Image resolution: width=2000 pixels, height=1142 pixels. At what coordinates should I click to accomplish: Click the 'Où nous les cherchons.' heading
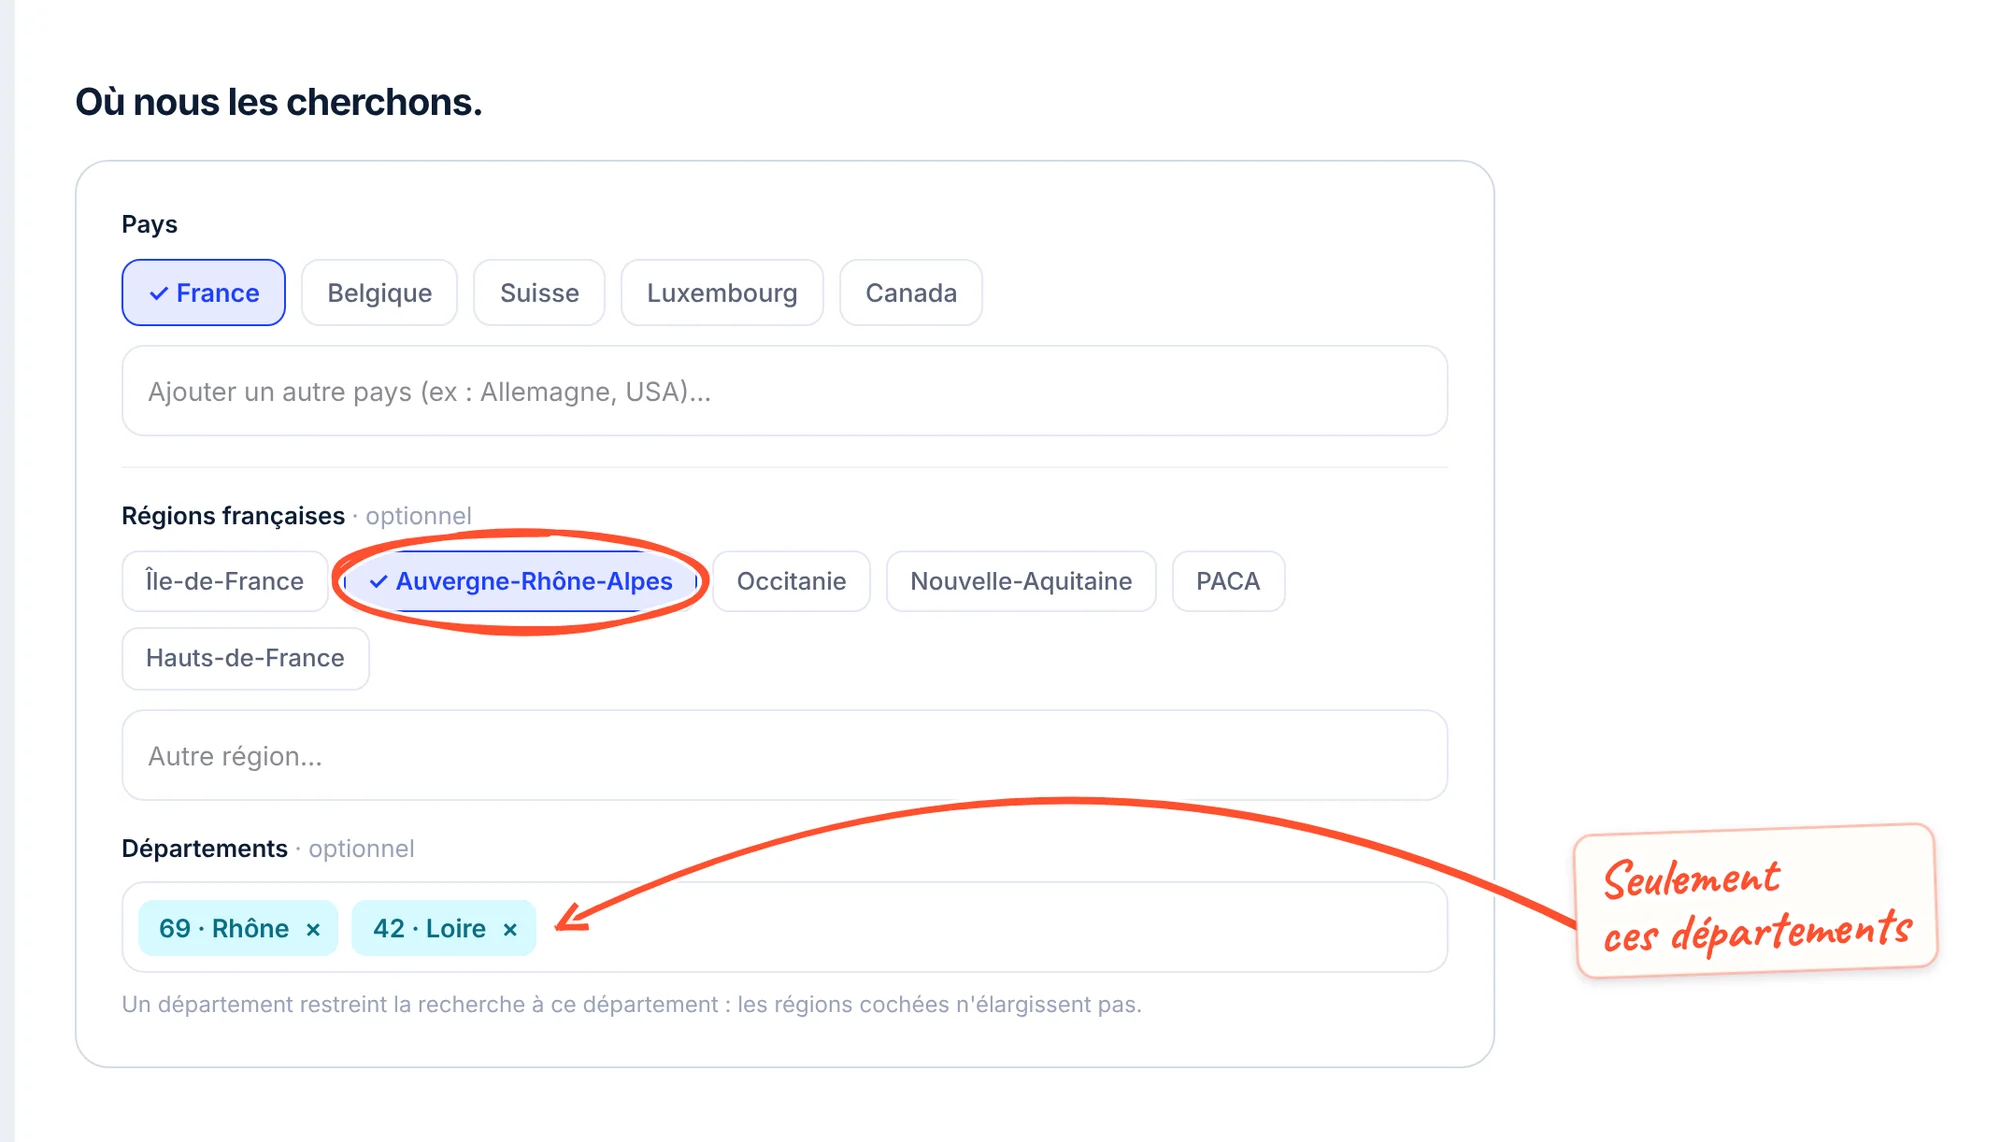coord(279,102)
